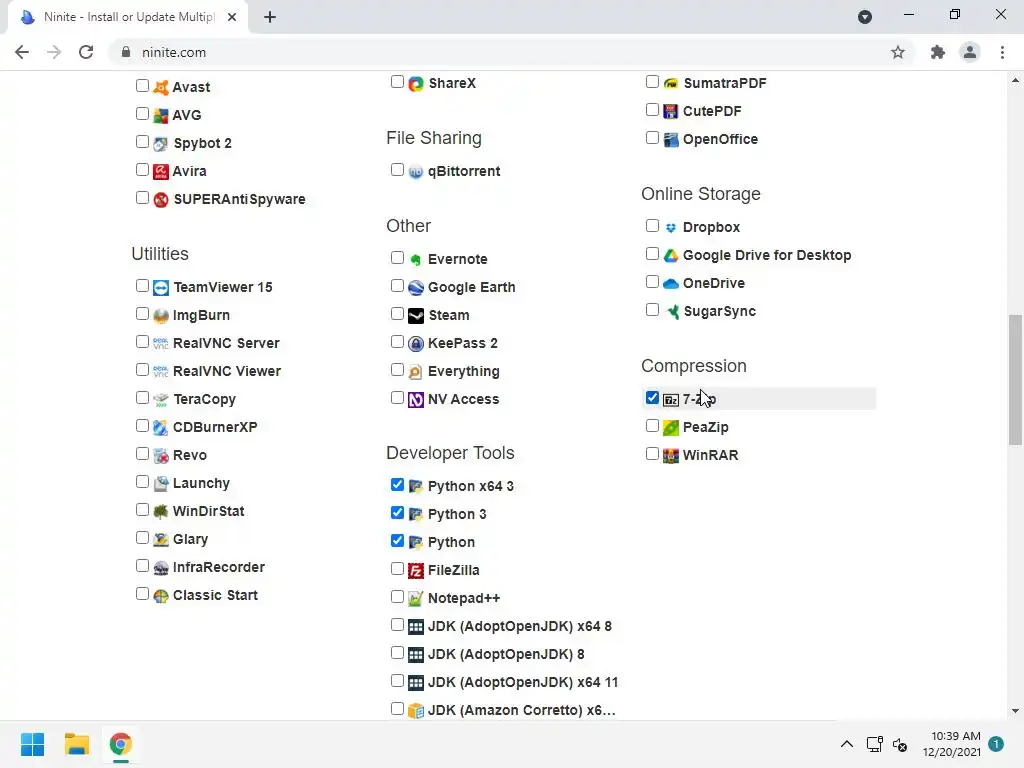Uncheck the 7-Zip checkbox
This screenshot has width=1024, height=768.
(652, 398)
